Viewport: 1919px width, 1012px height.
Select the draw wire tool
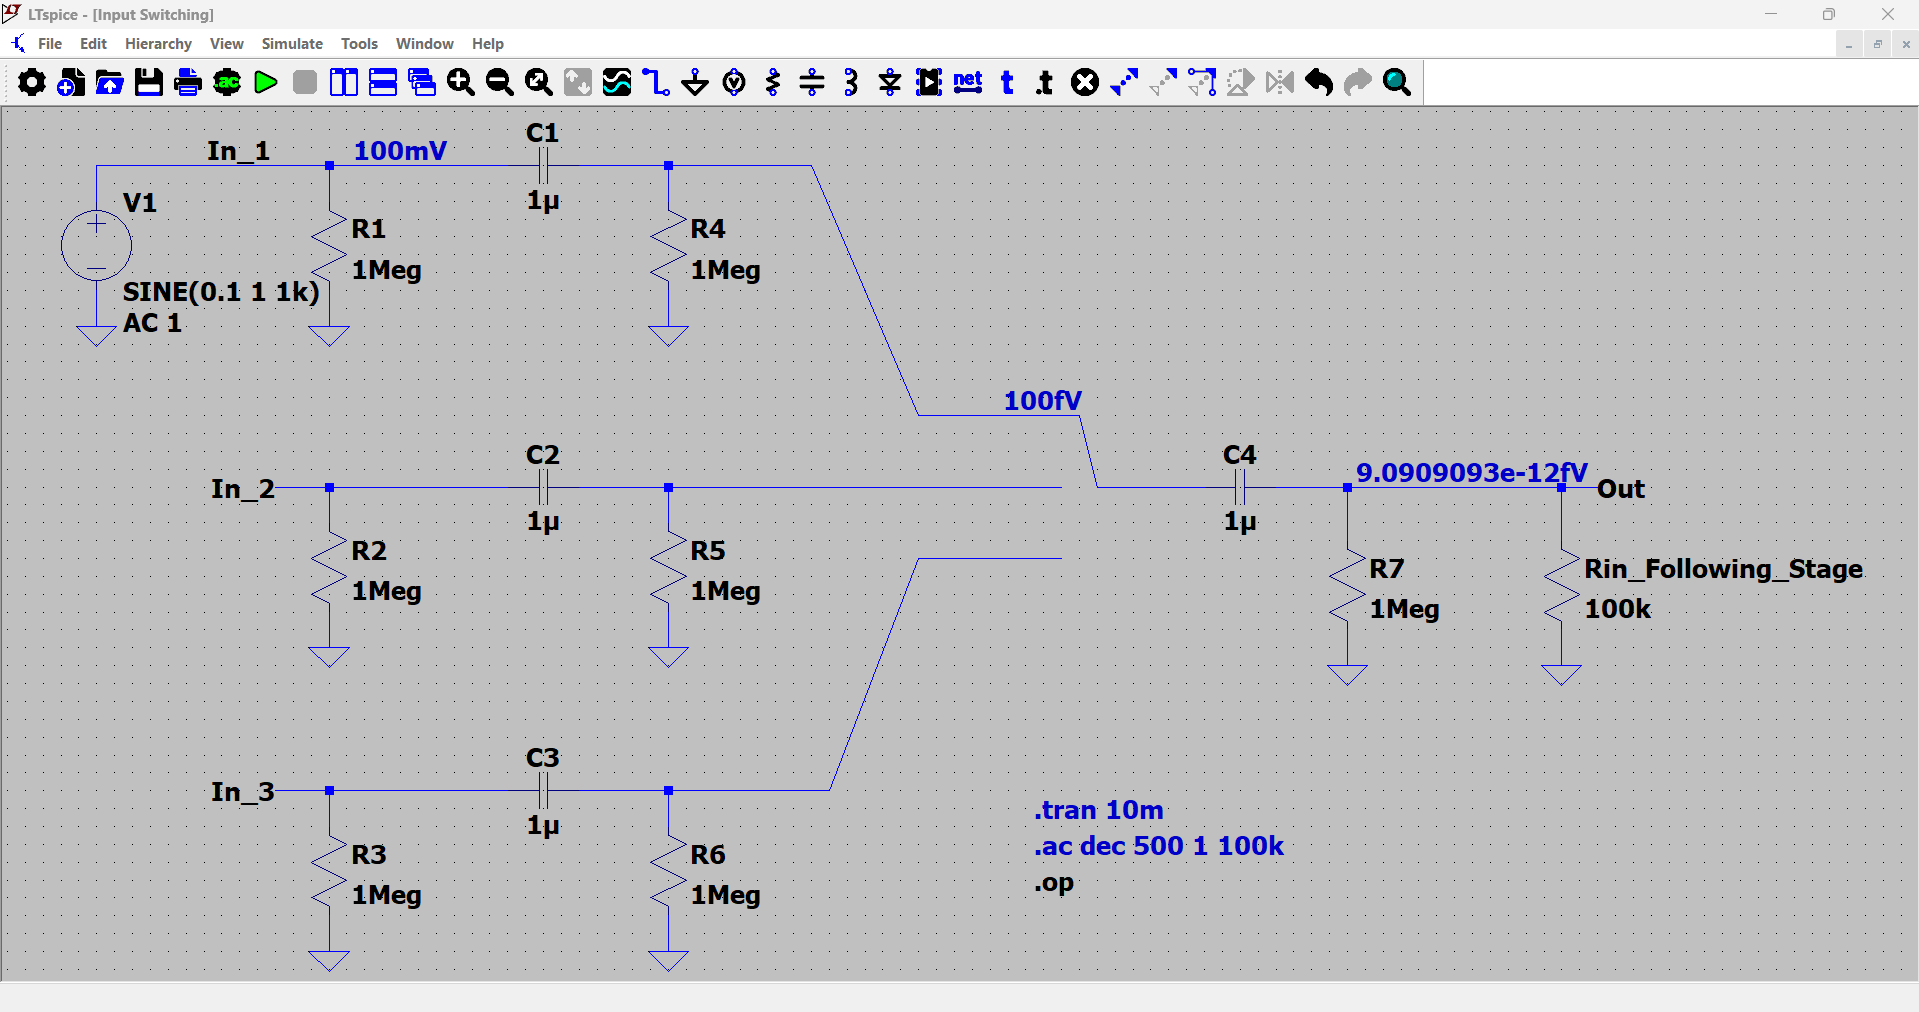(x=656, y=82)
